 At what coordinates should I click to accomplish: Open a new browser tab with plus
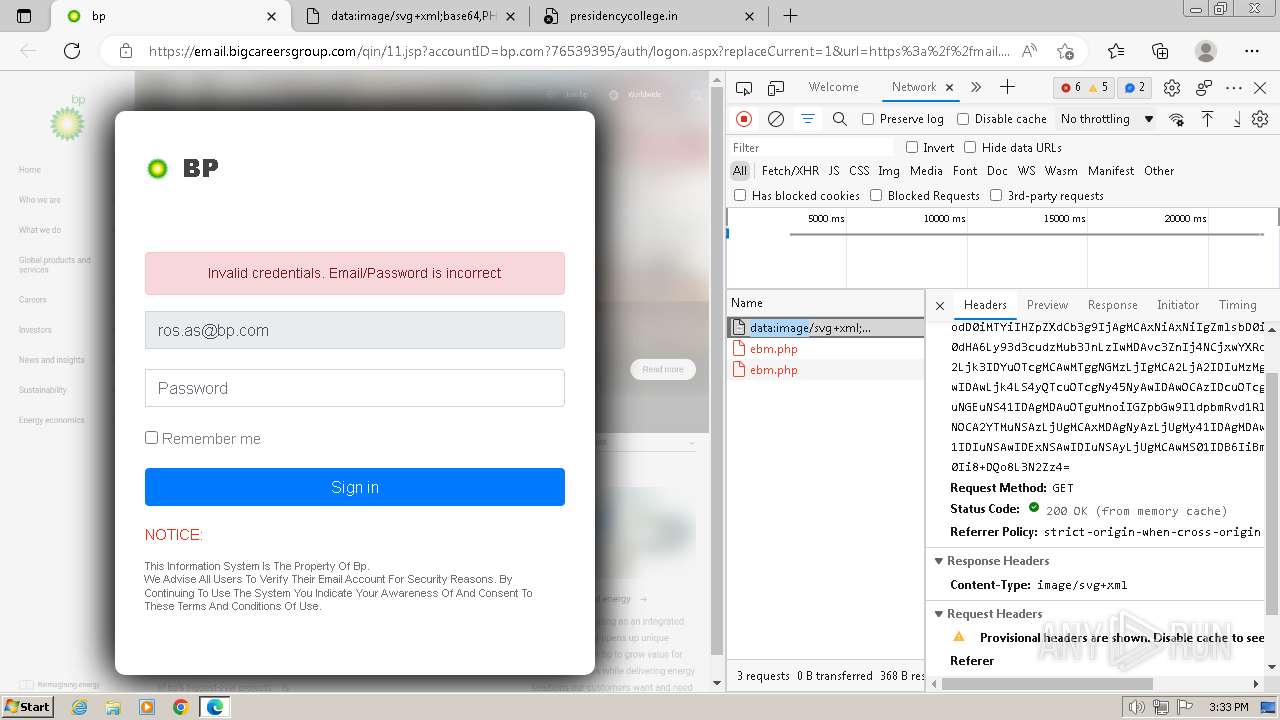(x=790, y=16)
